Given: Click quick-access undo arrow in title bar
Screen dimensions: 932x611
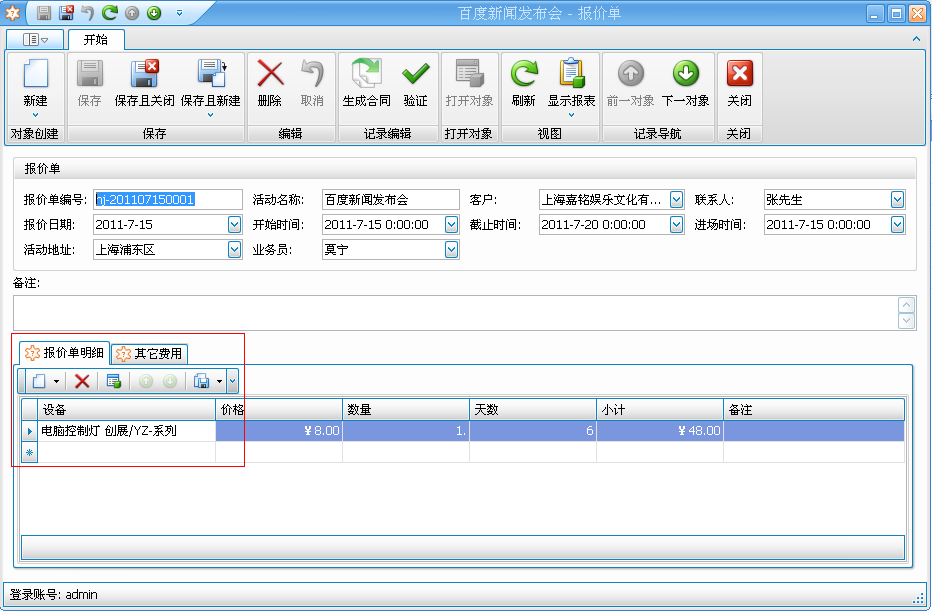Looking at the screenshot, I should point(88,12).
